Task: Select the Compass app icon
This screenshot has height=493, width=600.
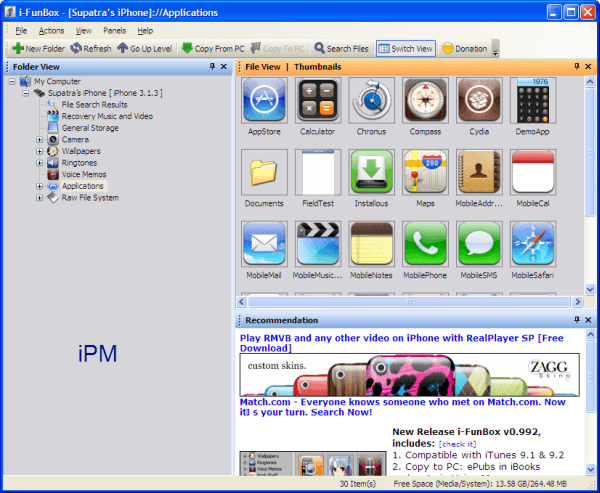Action: point(425,100)
